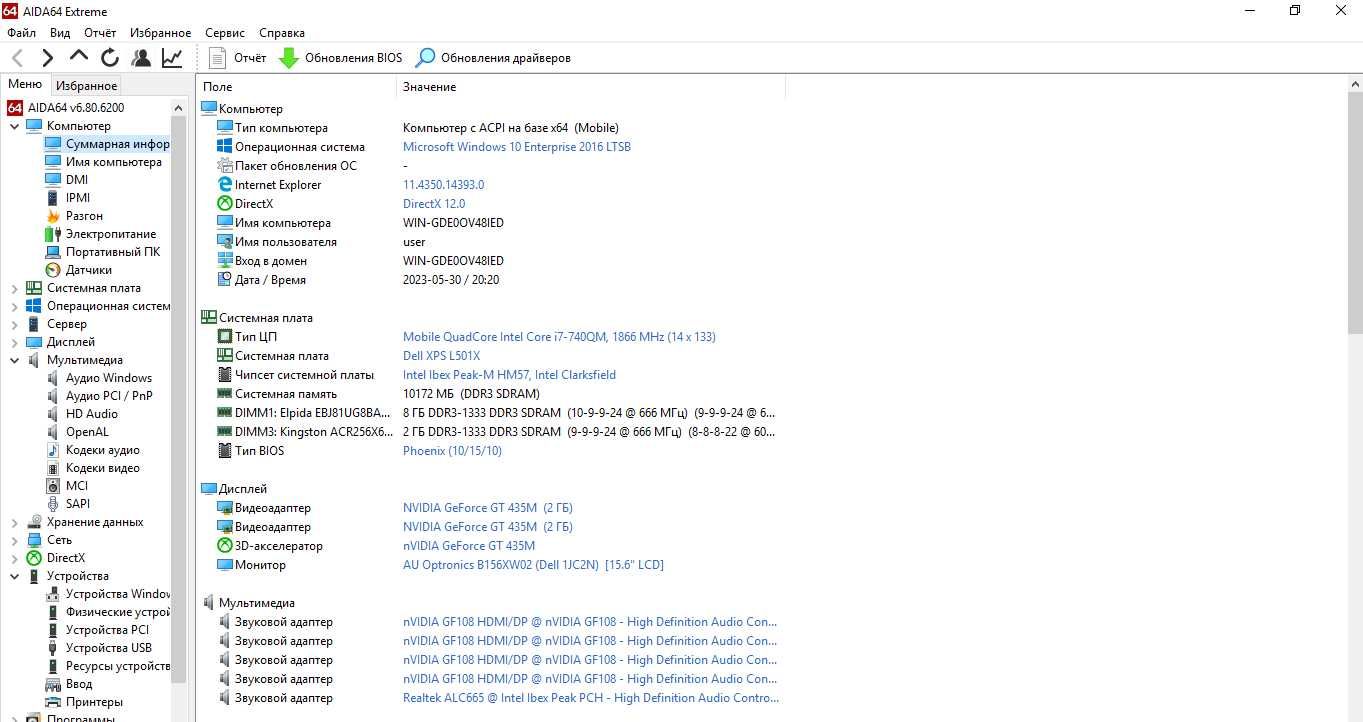Viewport: 1363px width, 722px height.
Task: Open the user profile toolbar icon
Action: pos(141,58)
